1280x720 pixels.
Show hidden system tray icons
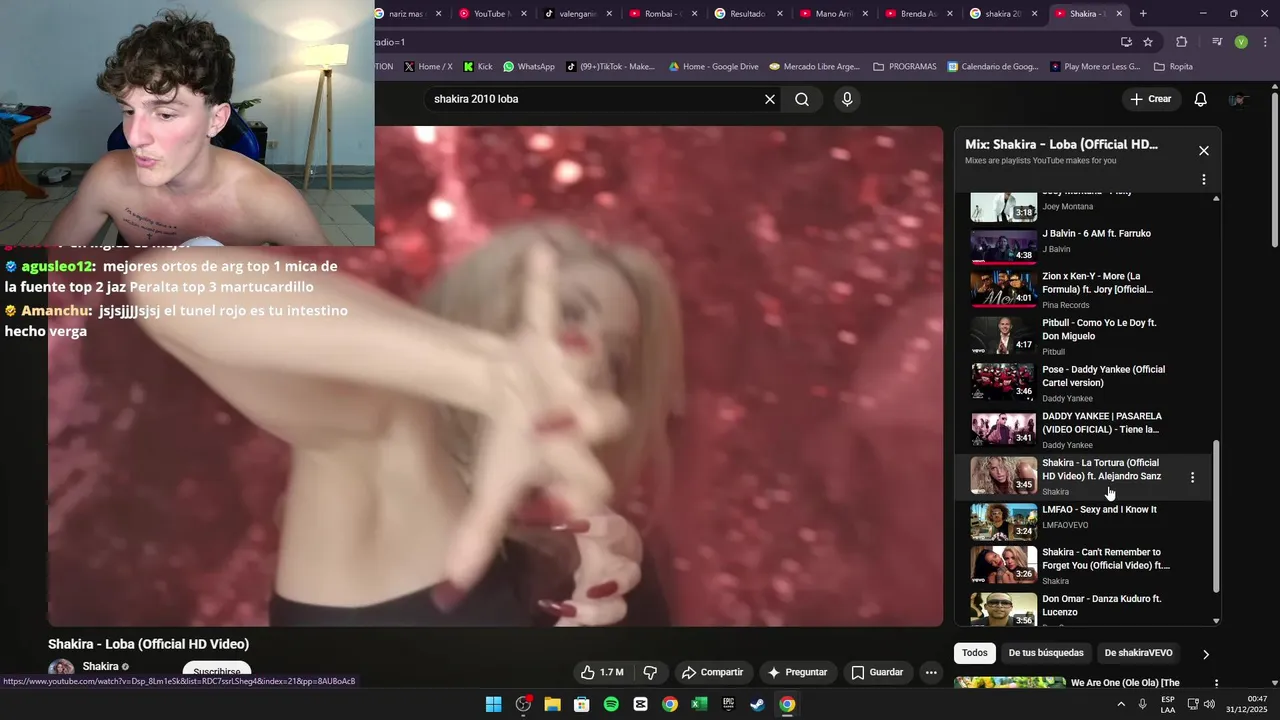pos(1120,704)
